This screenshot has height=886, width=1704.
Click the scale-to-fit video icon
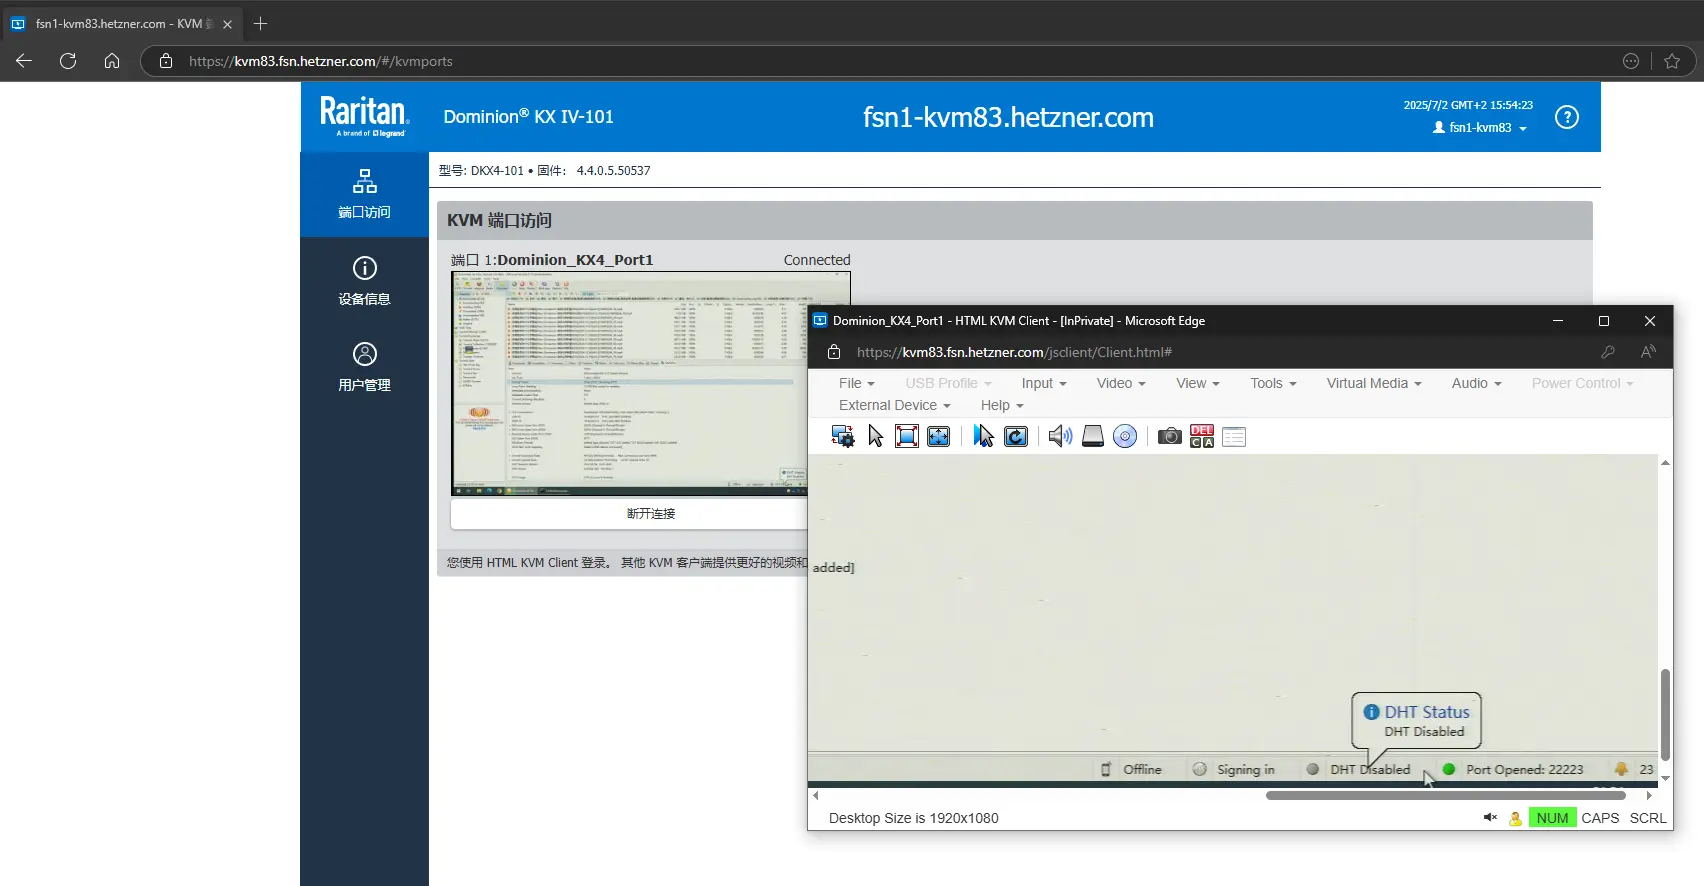pyautogui.click(x=939, y=436)
